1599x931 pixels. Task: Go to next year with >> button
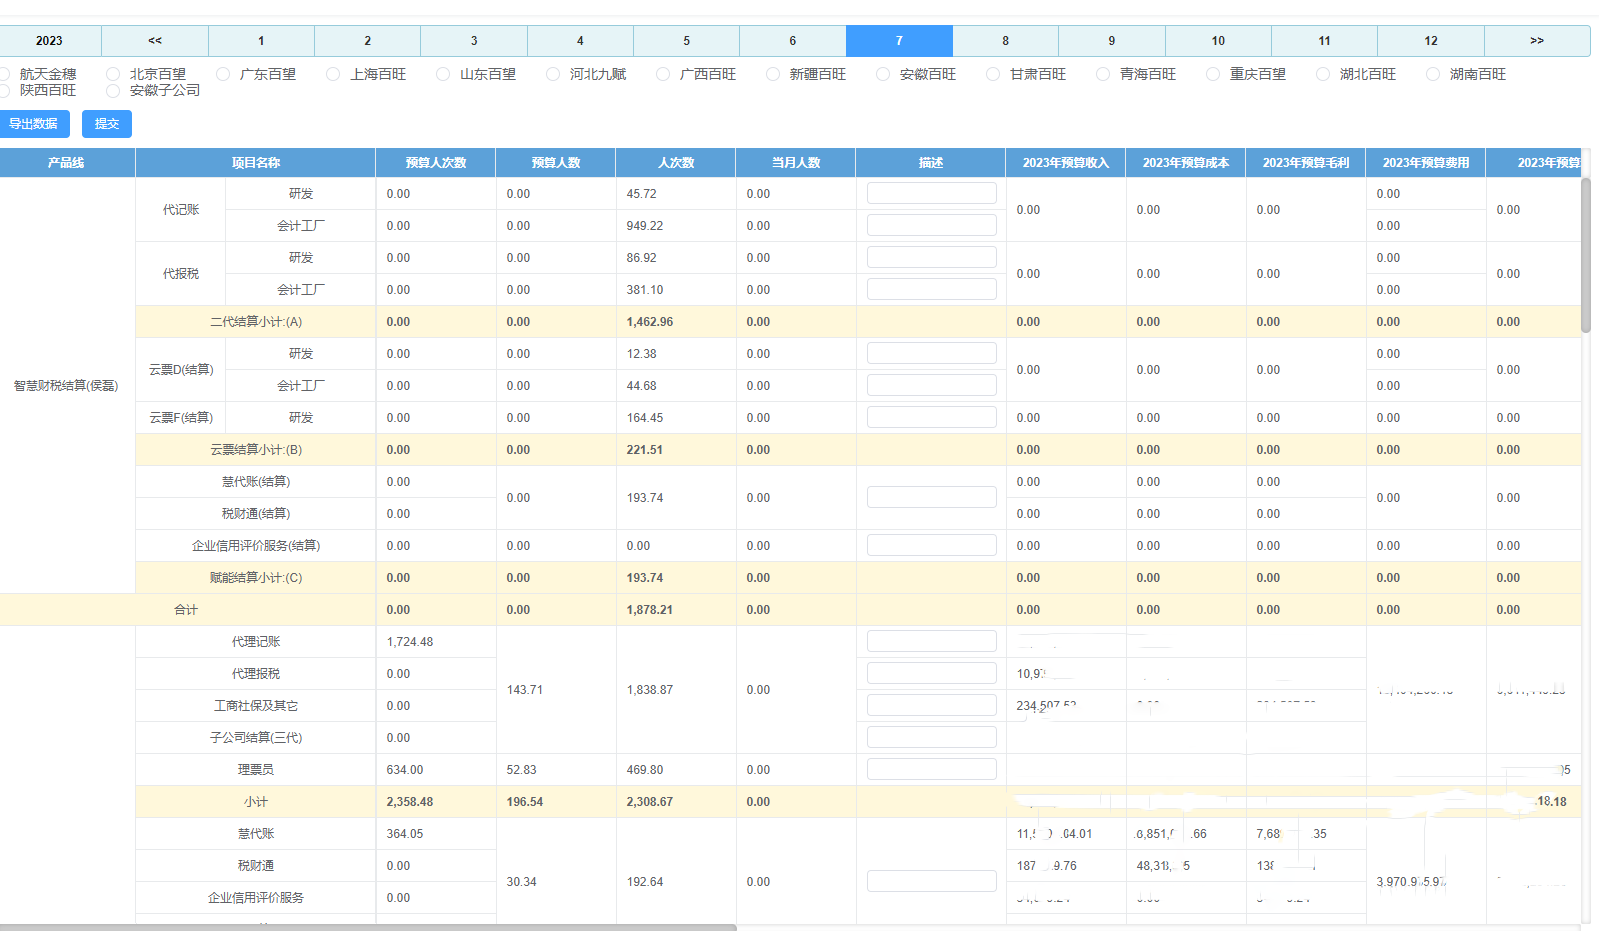tap(1537, 41)
